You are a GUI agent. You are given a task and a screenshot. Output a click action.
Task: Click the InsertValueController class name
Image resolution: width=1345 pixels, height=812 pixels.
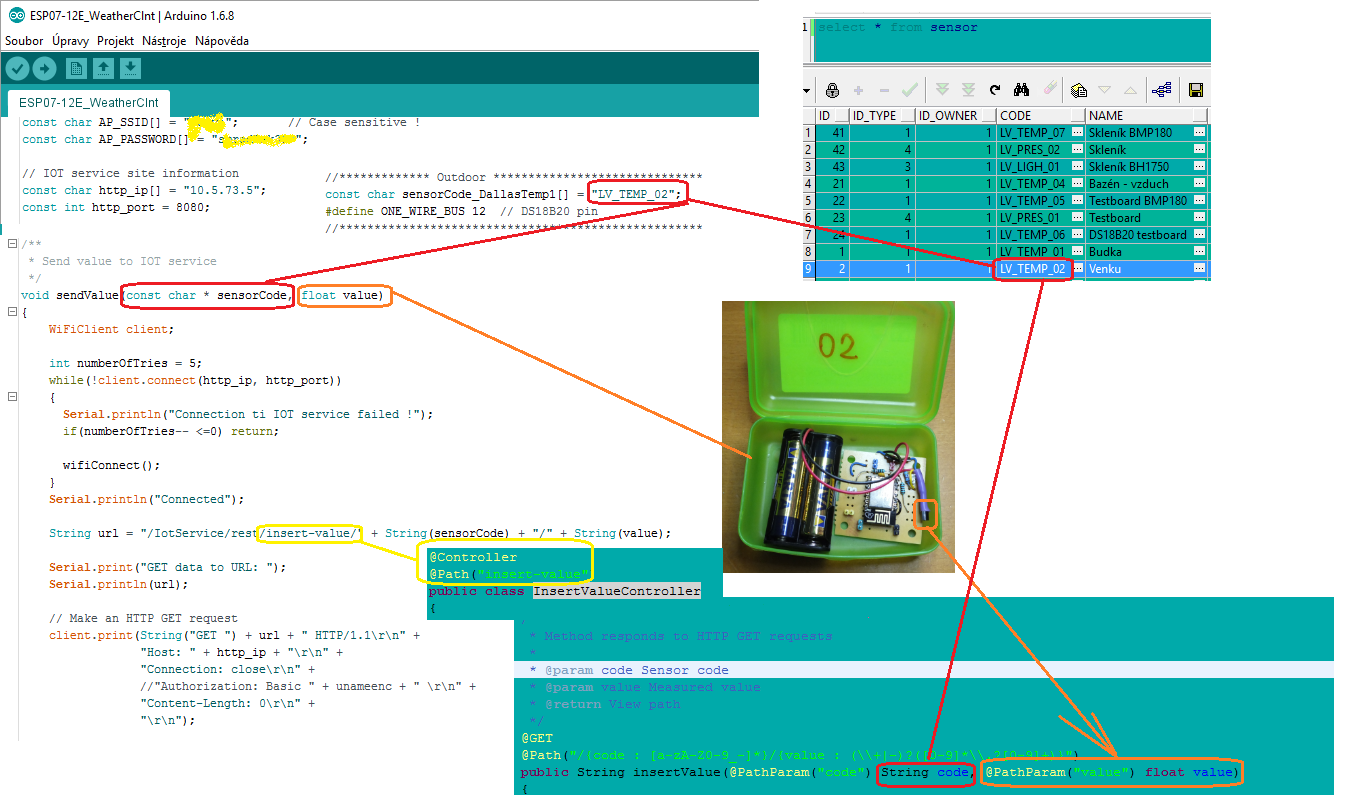tap(616, 591)
